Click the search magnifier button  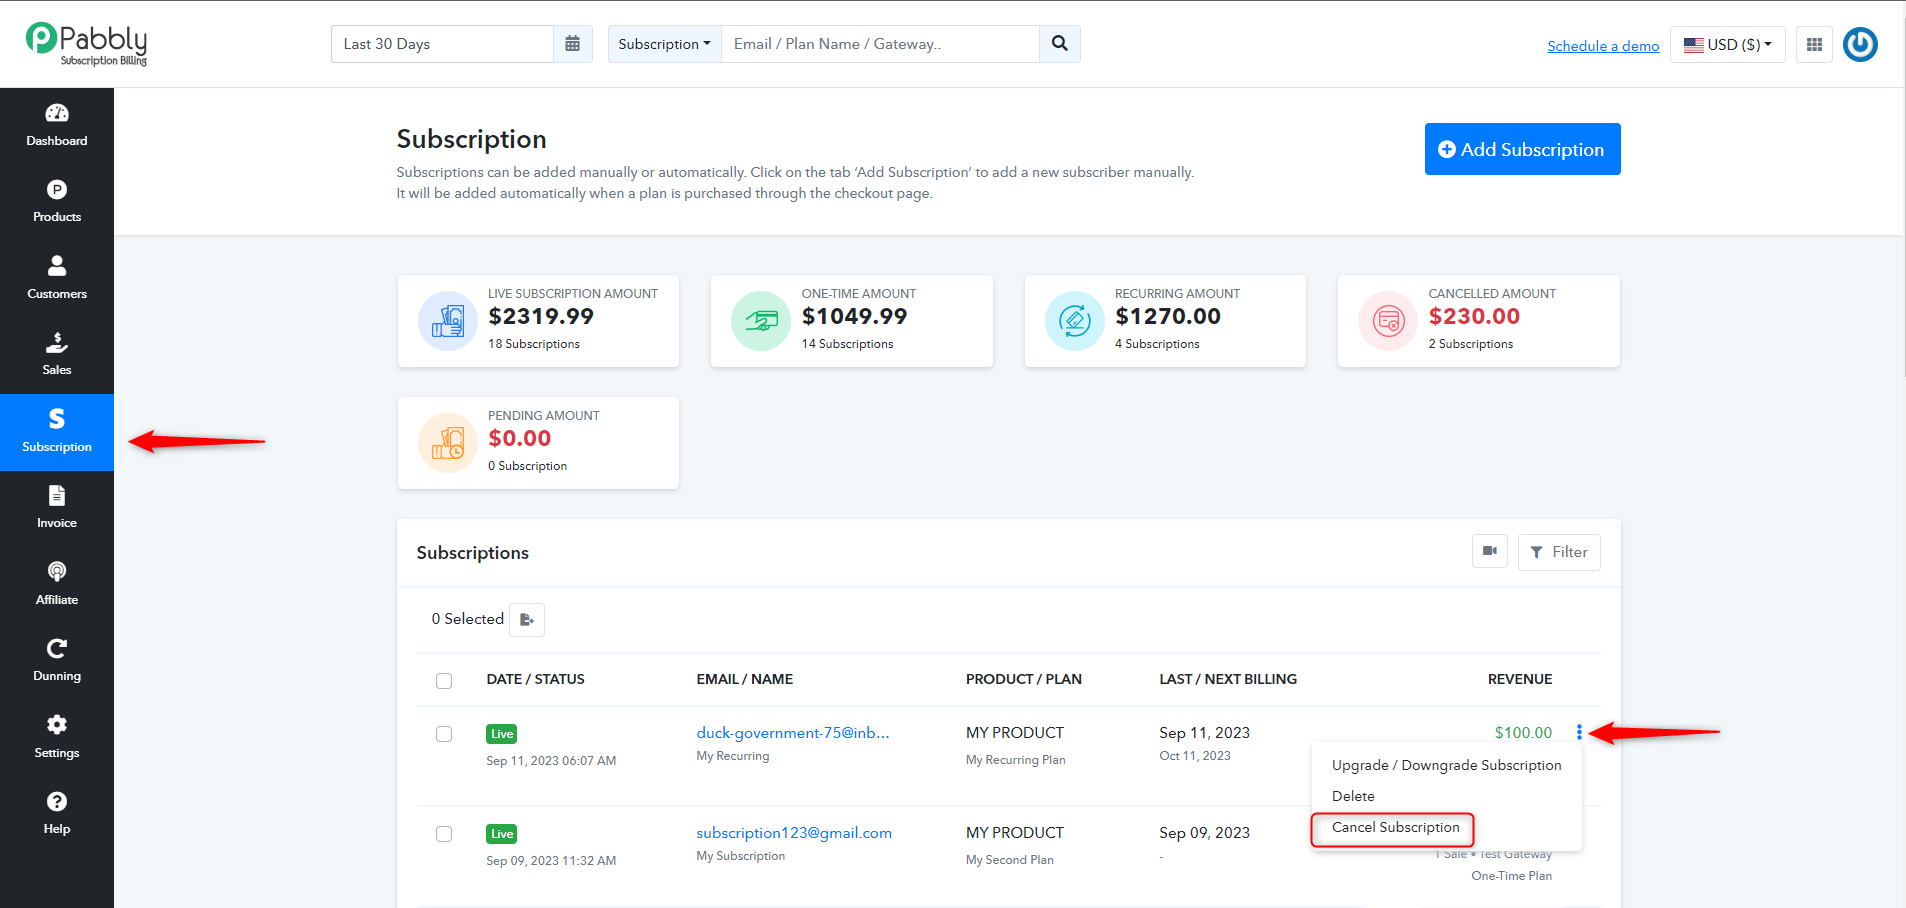pos(1060,44)
